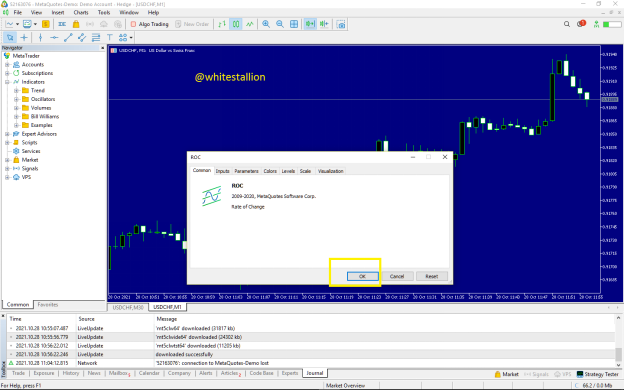Expand the Volumes folder
The width and height of the screenshot is (624, 390).
tap(16, 108)
